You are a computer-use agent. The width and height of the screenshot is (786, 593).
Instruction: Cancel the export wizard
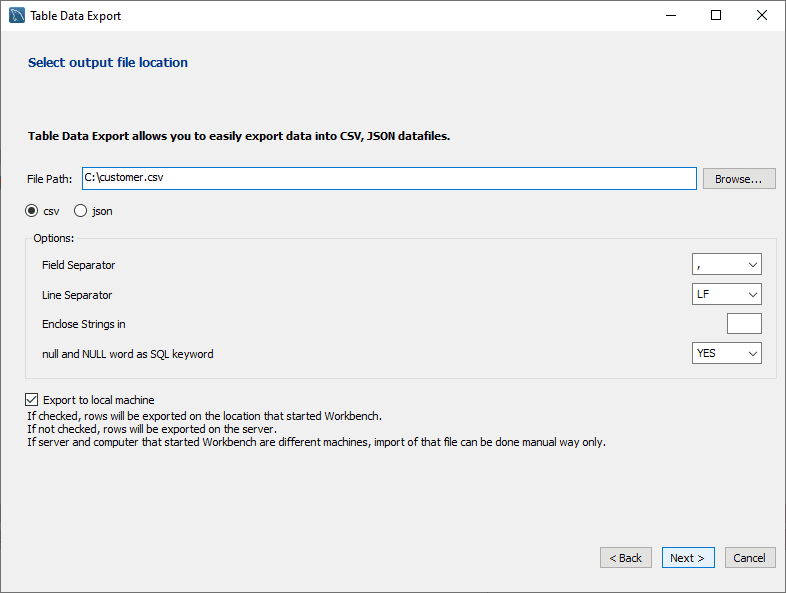(750, 557)
